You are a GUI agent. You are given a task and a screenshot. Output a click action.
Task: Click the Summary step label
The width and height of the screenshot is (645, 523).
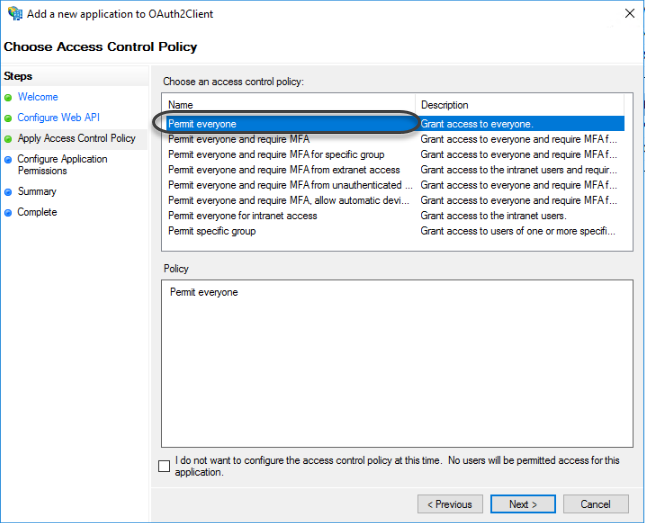(x=37, y=191)
